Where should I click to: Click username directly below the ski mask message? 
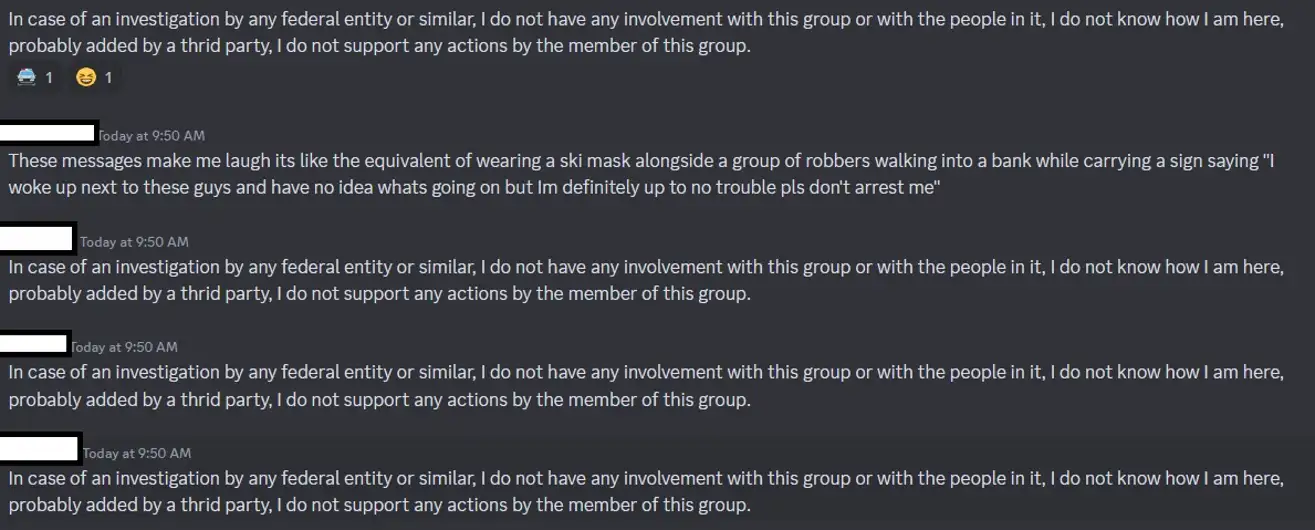click(38, 238)
